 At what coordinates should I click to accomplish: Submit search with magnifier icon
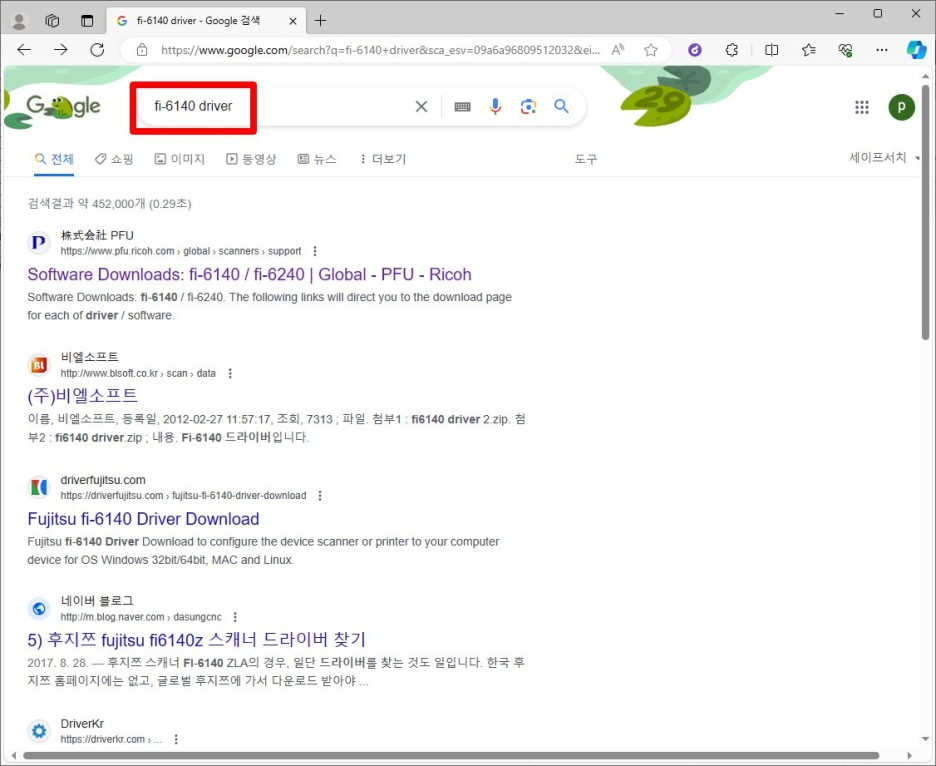click(x=561, y=106)
